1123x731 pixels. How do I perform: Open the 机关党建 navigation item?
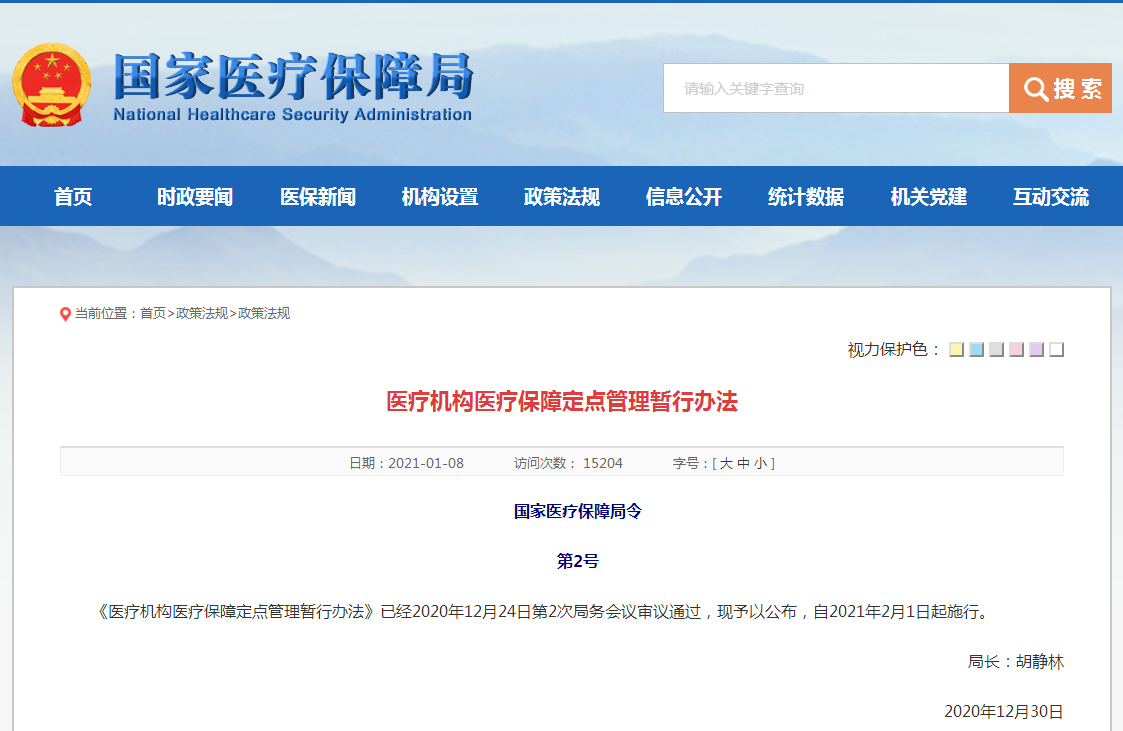(x=929, y=197)
